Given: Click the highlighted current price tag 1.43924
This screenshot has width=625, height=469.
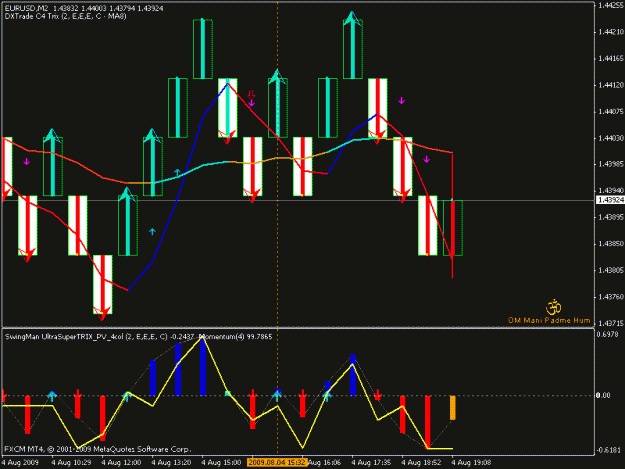Looking at the screenshot, I should click(610, 200).
